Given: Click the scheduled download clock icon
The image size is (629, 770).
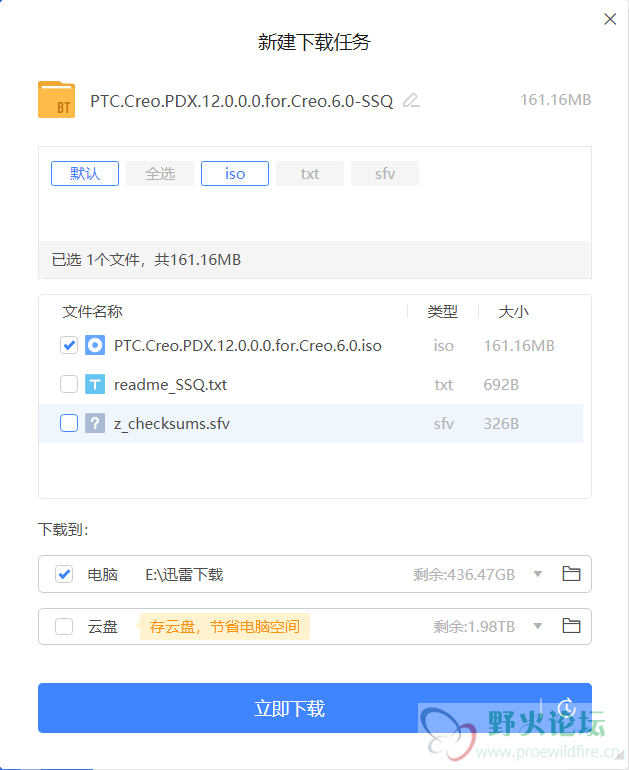Looking at the screenshot, I should 566,708.
